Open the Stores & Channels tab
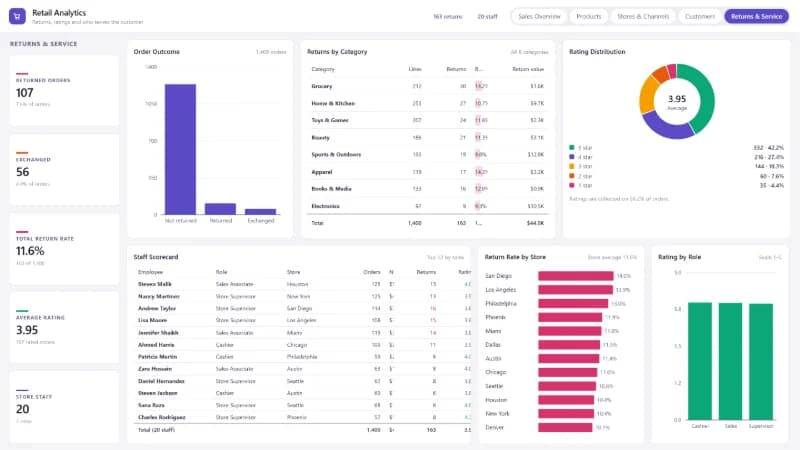This screenshot has width=800, height=450. [643, 16]
